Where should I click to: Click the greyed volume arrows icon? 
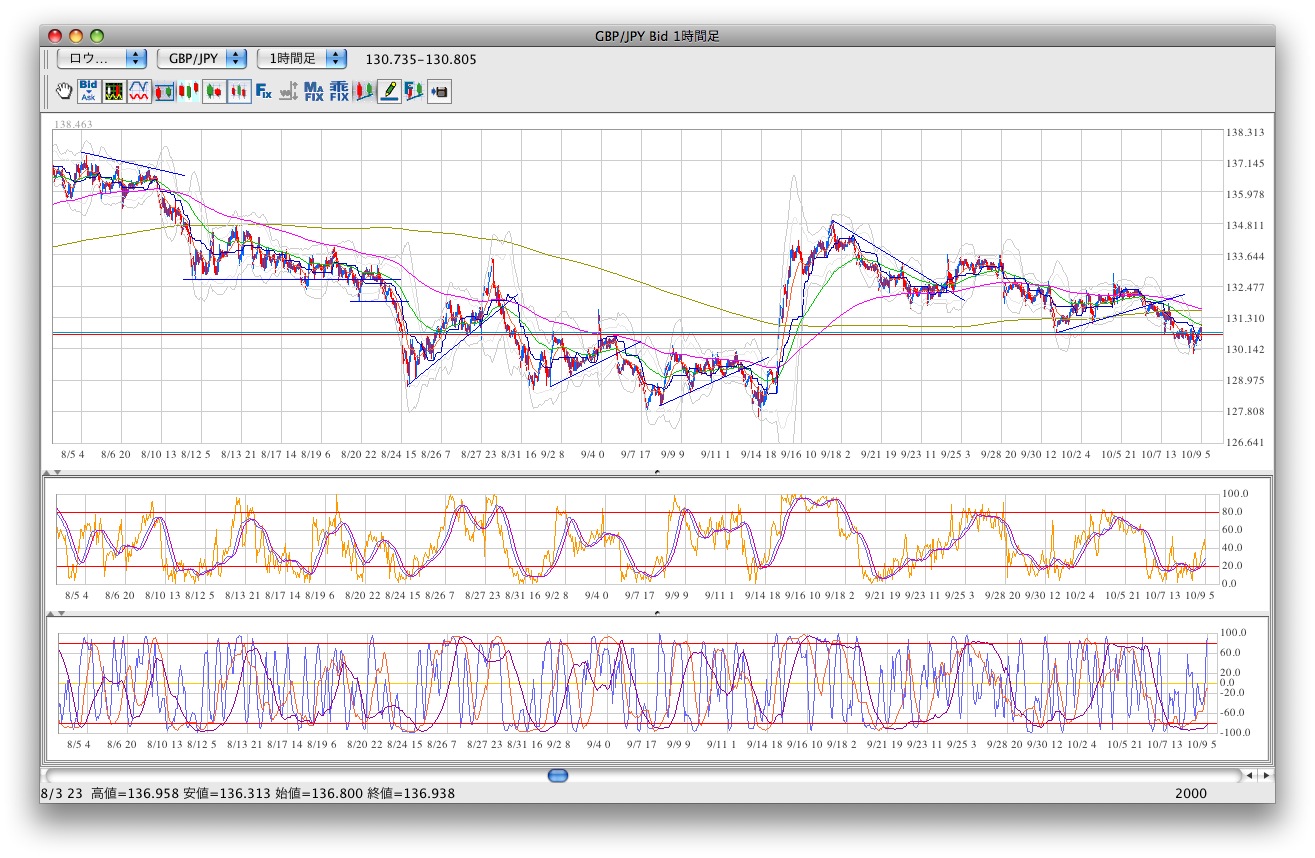[x=289, y=92]
